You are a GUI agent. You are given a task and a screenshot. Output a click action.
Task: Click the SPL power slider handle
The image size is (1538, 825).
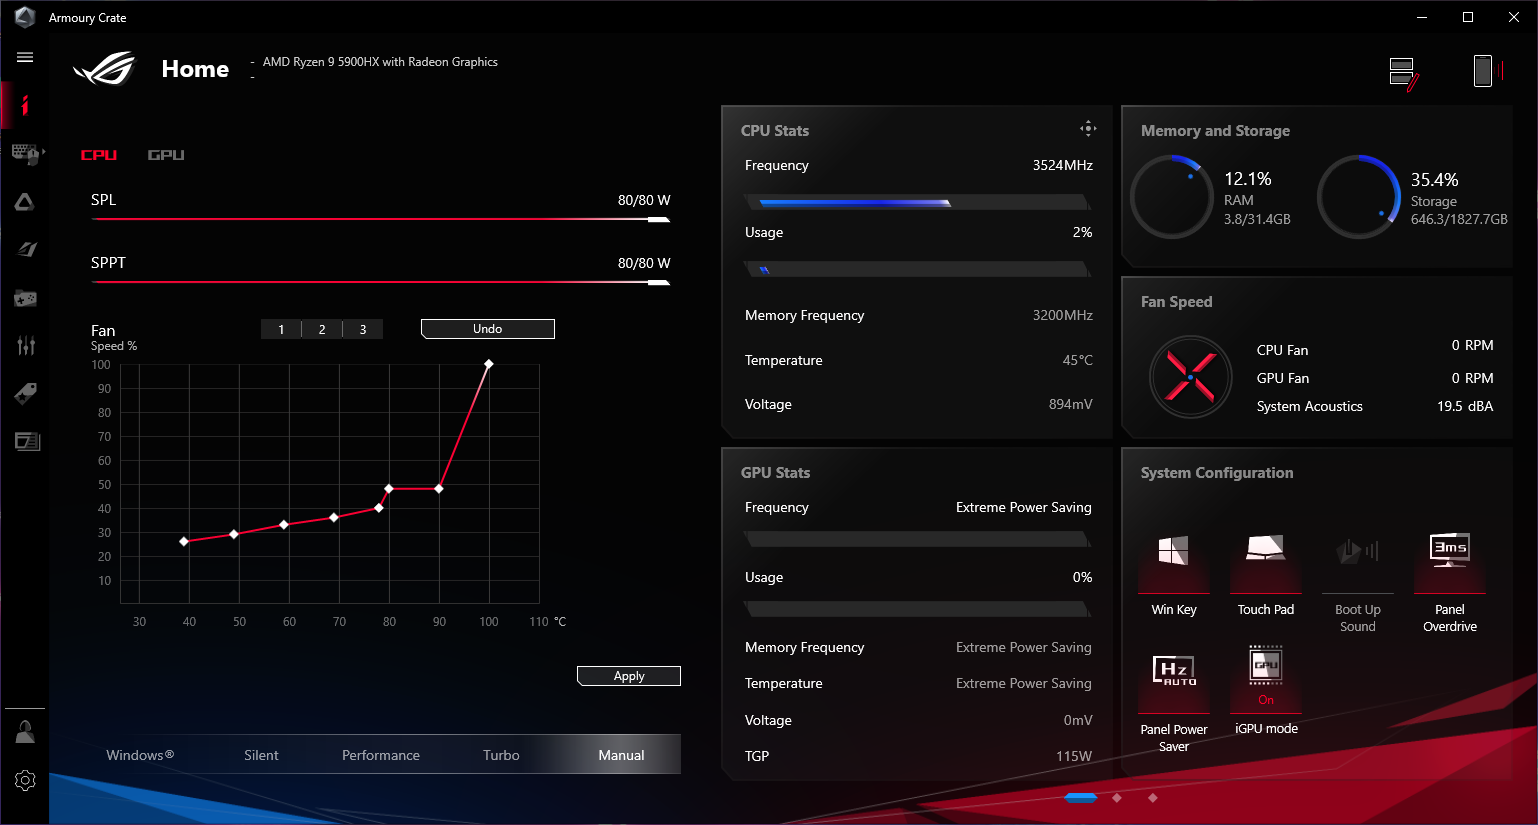pos(659,220)
